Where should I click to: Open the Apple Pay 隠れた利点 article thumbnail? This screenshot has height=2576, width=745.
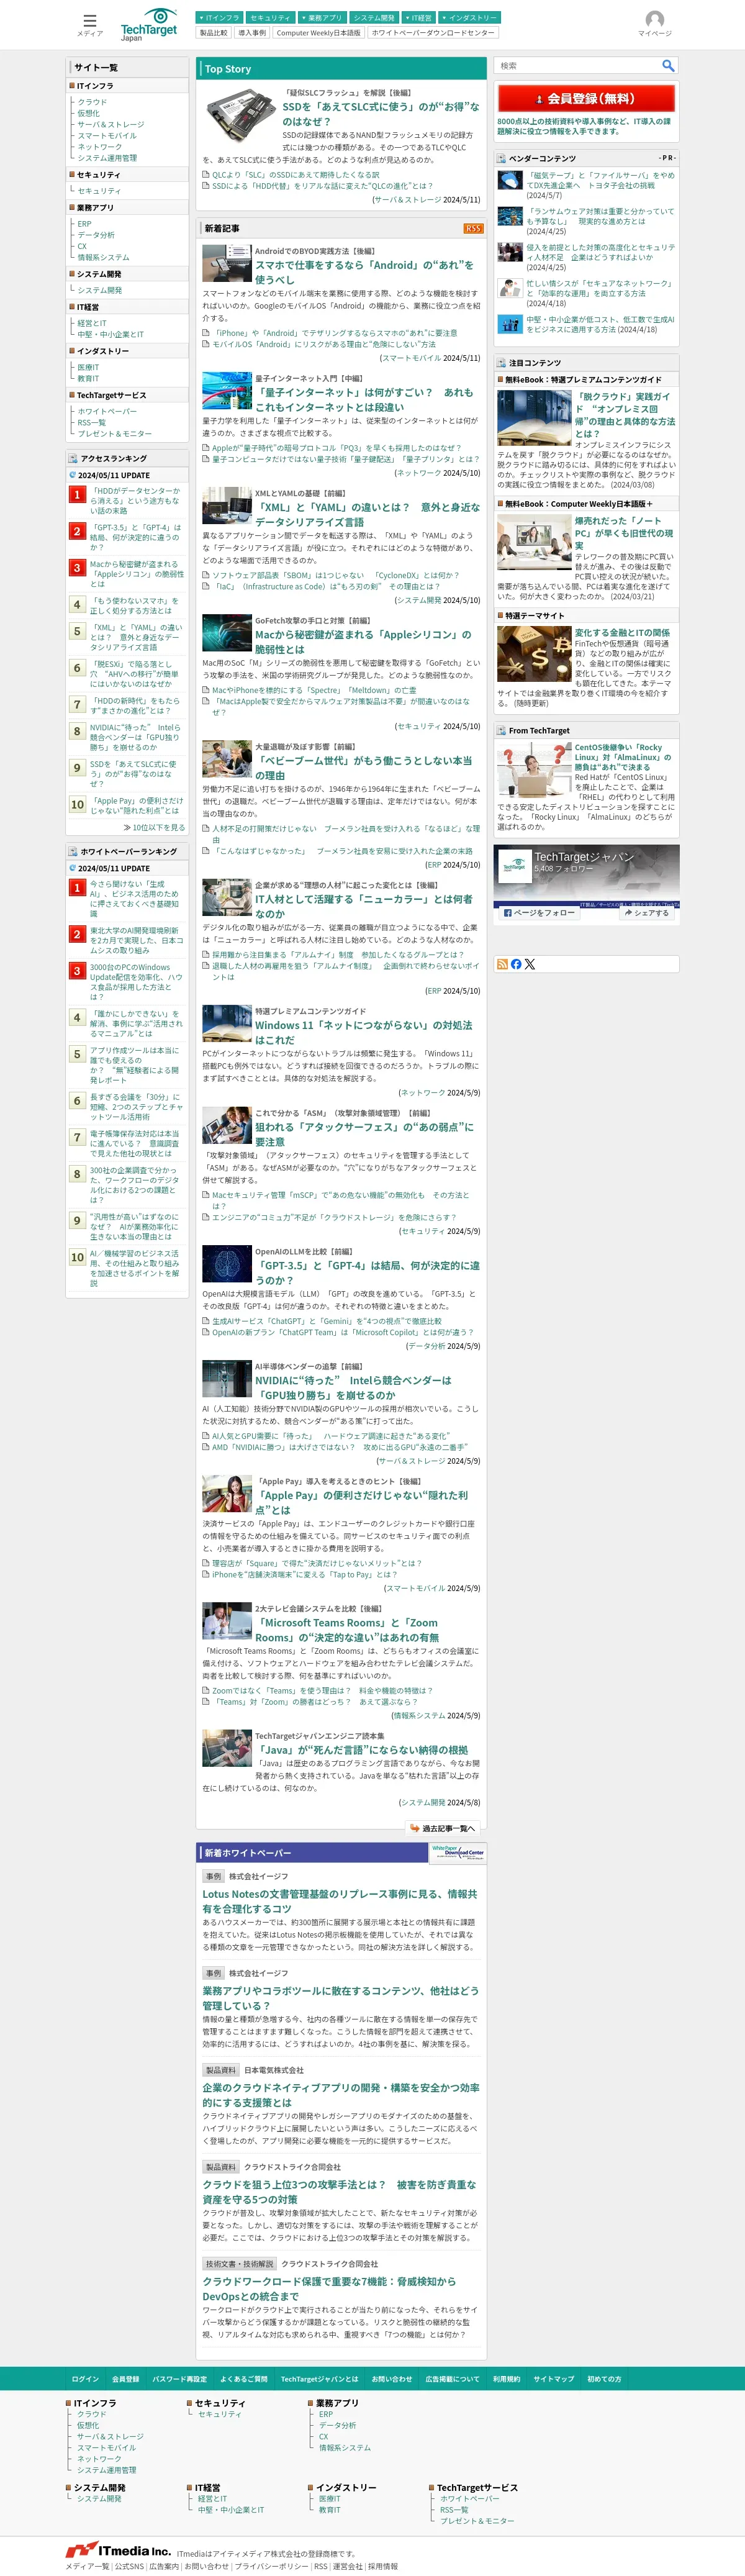[226, 1493]
